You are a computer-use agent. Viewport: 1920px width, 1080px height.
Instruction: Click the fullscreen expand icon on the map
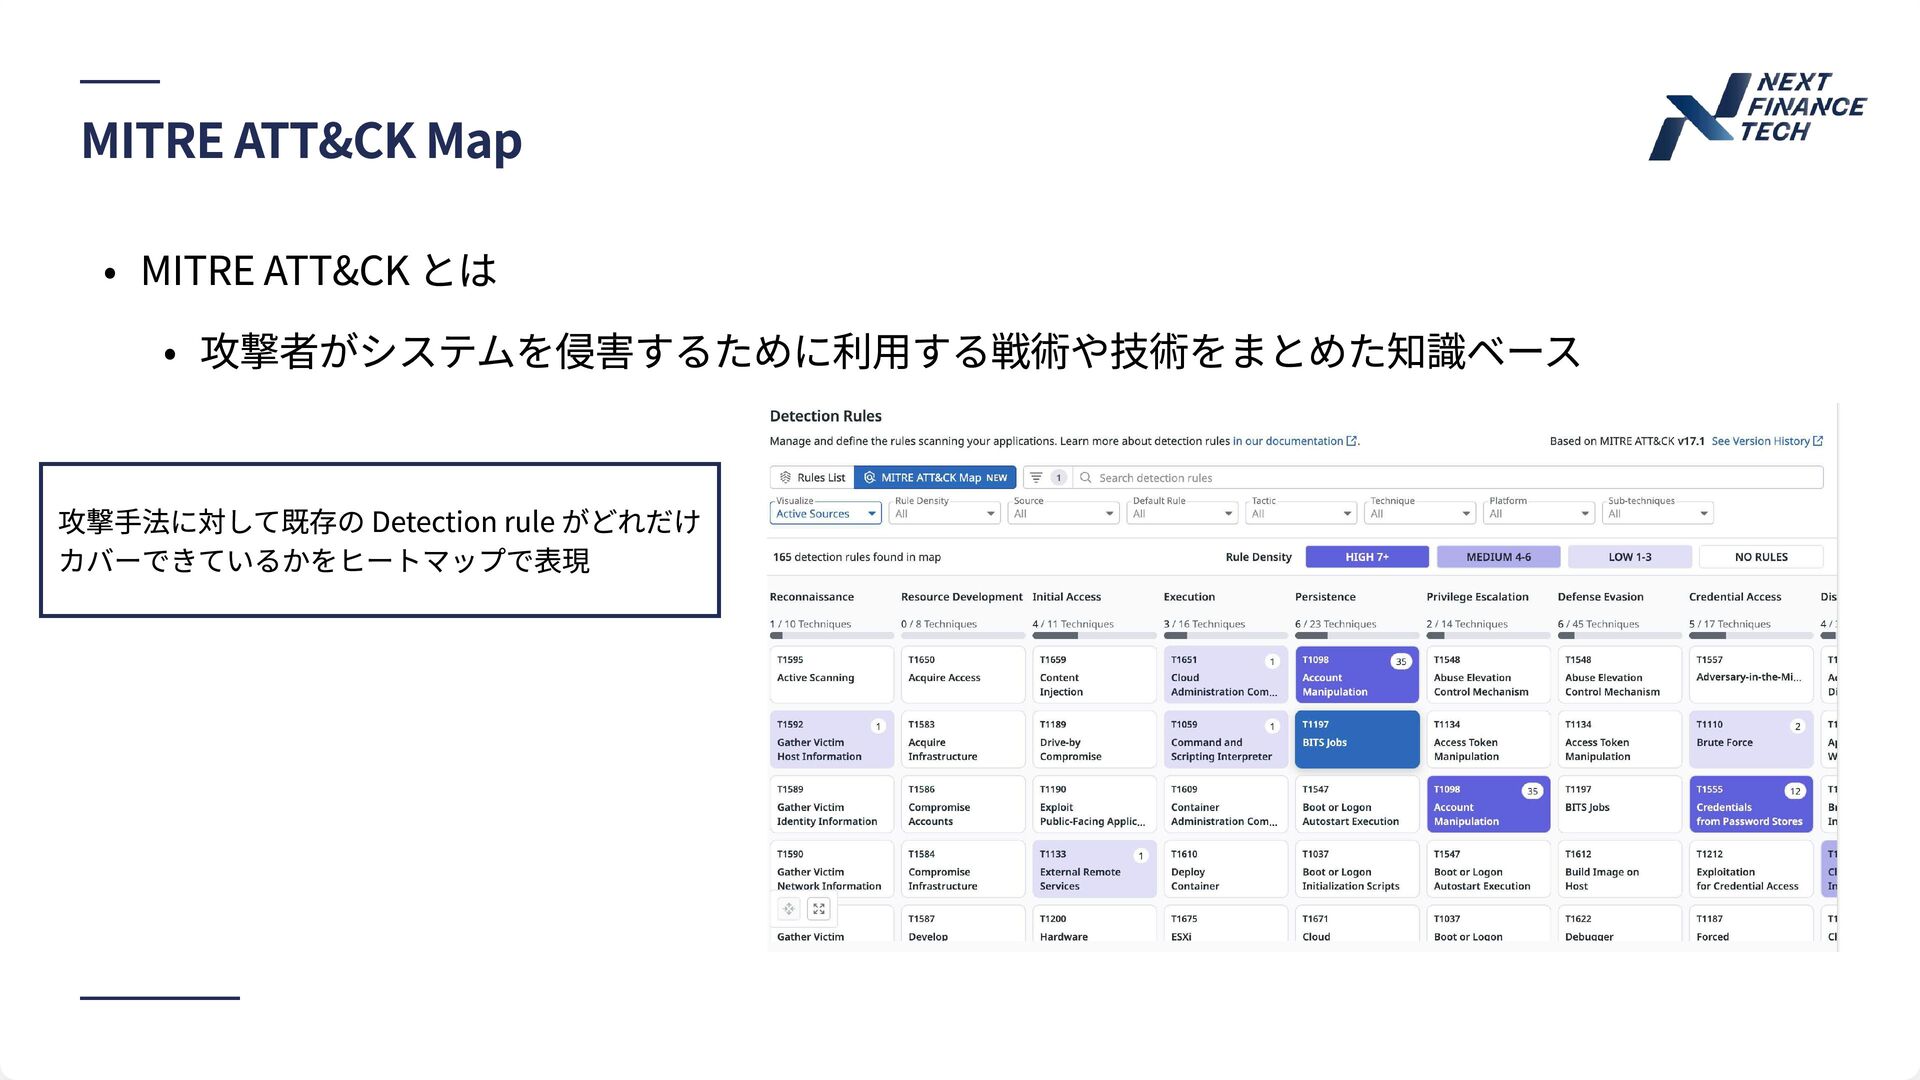[x=819, y=909]
